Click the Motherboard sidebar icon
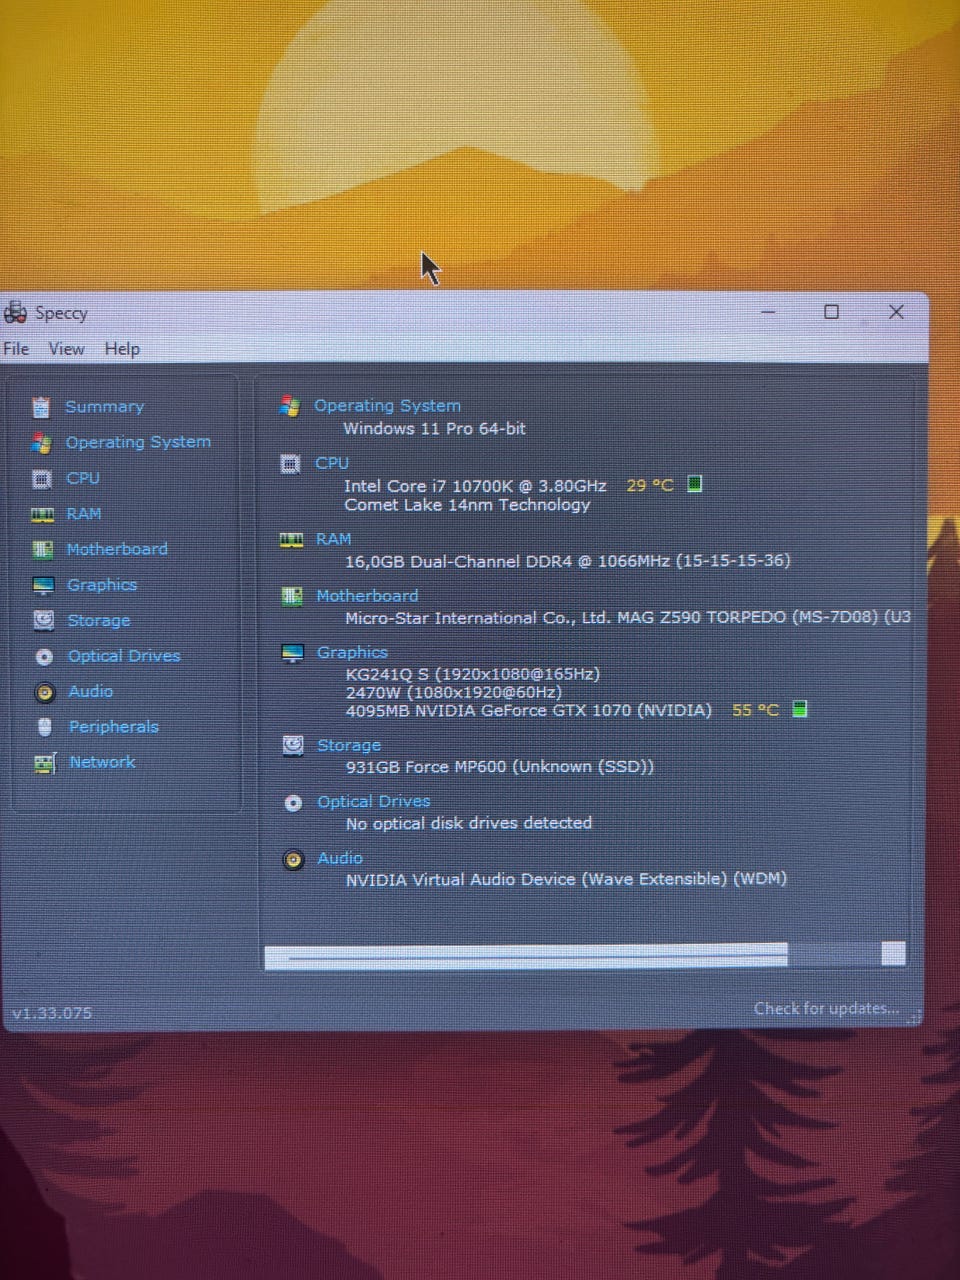Viewport: 960px width, 1280px height. [43, 549]
